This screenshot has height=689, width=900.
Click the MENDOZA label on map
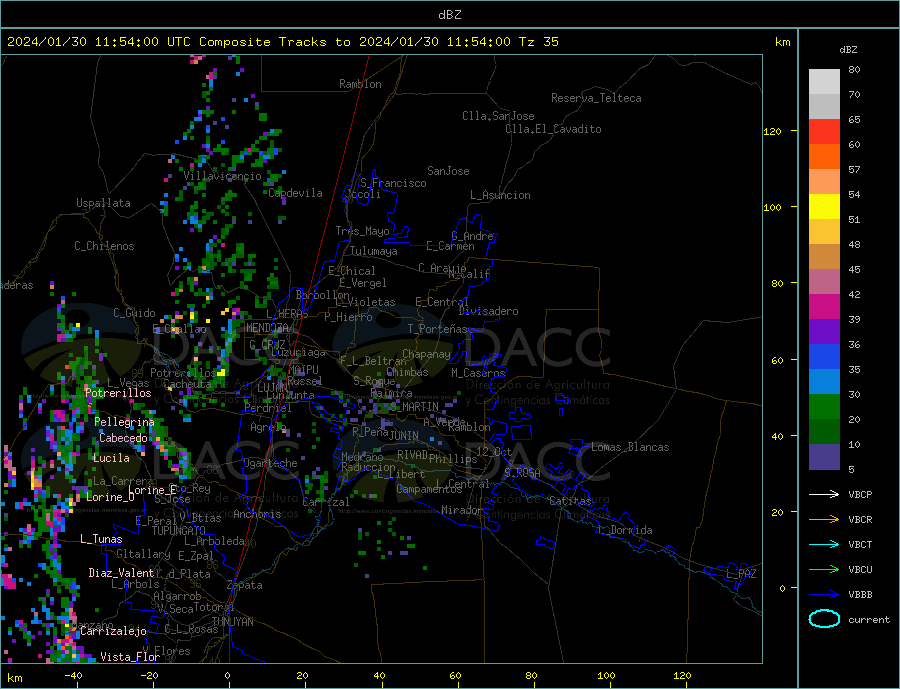tap(267, 328)
